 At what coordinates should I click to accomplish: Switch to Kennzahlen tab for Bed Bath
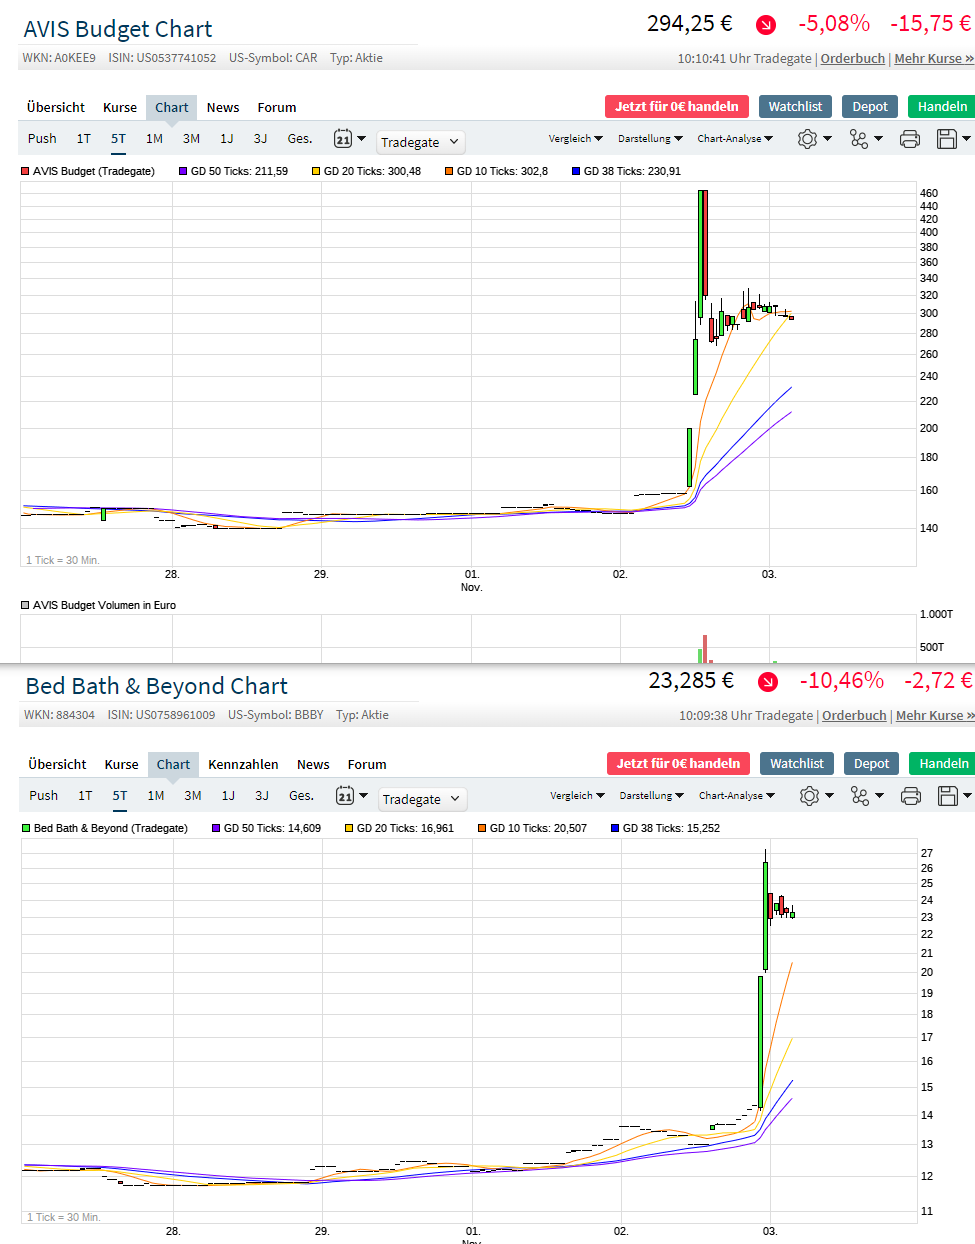tap(243, 764)
